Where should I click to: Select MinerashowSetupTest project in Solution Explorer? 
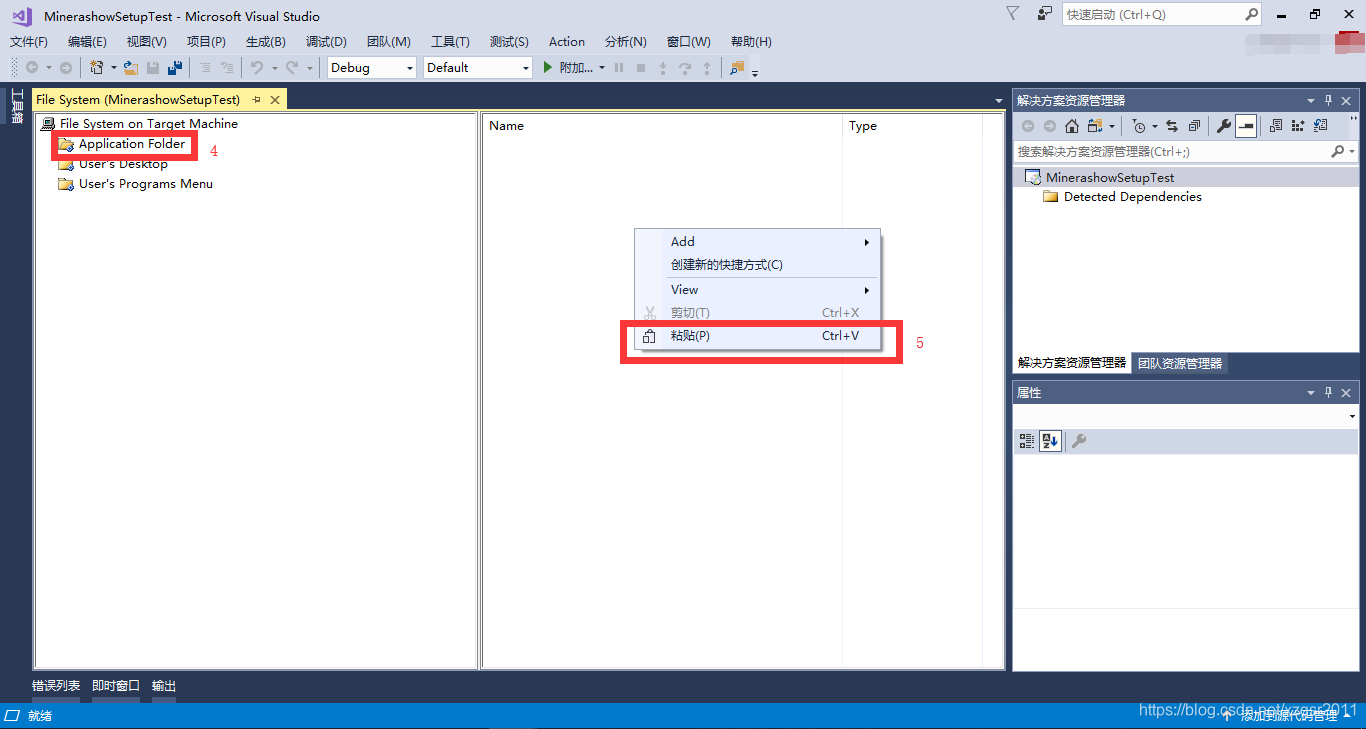tap(1110, 178)
